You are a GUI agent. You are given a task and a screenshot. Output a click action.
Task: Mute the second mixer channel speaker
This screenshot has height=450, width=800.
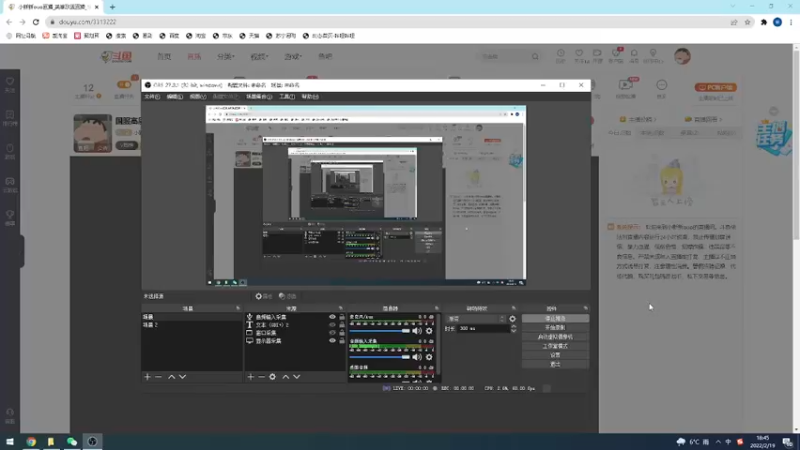pyautogui.click(x=417, y=357)
